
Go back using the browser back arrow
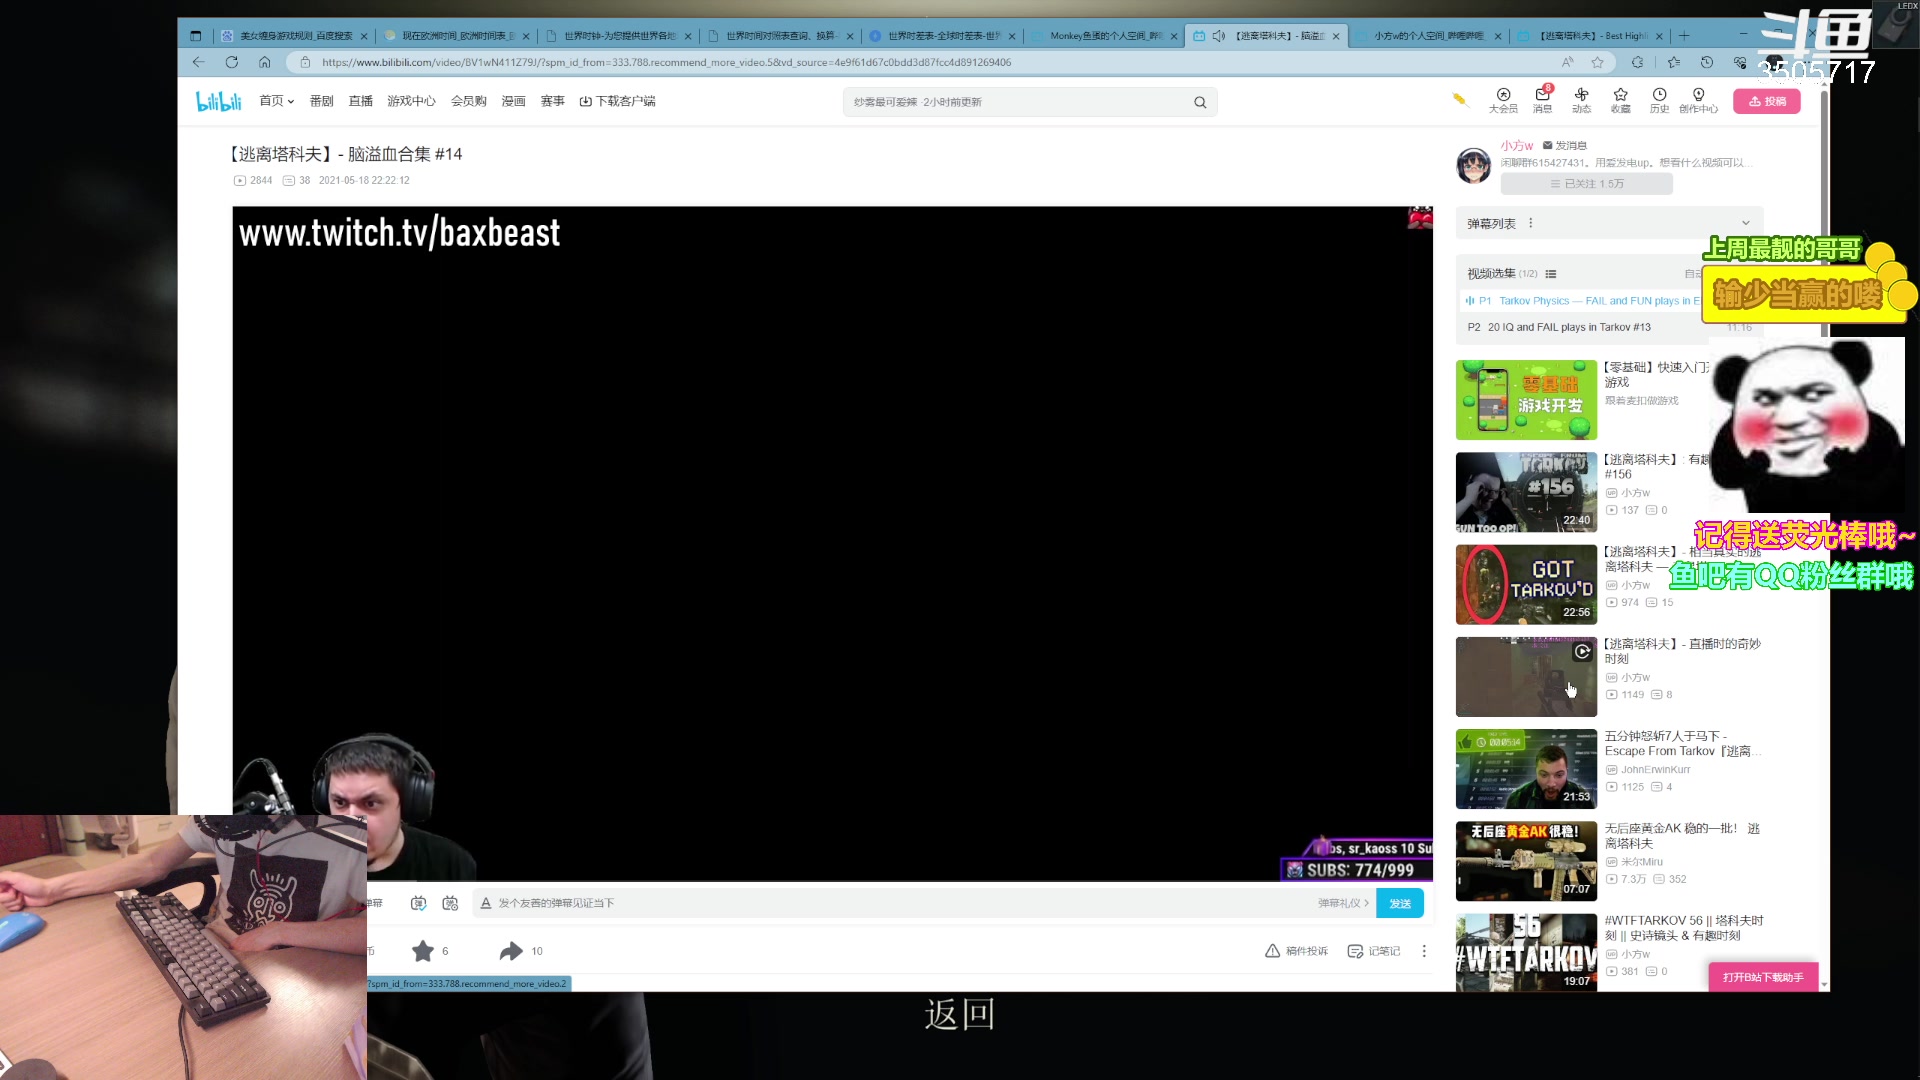point(198,62)
